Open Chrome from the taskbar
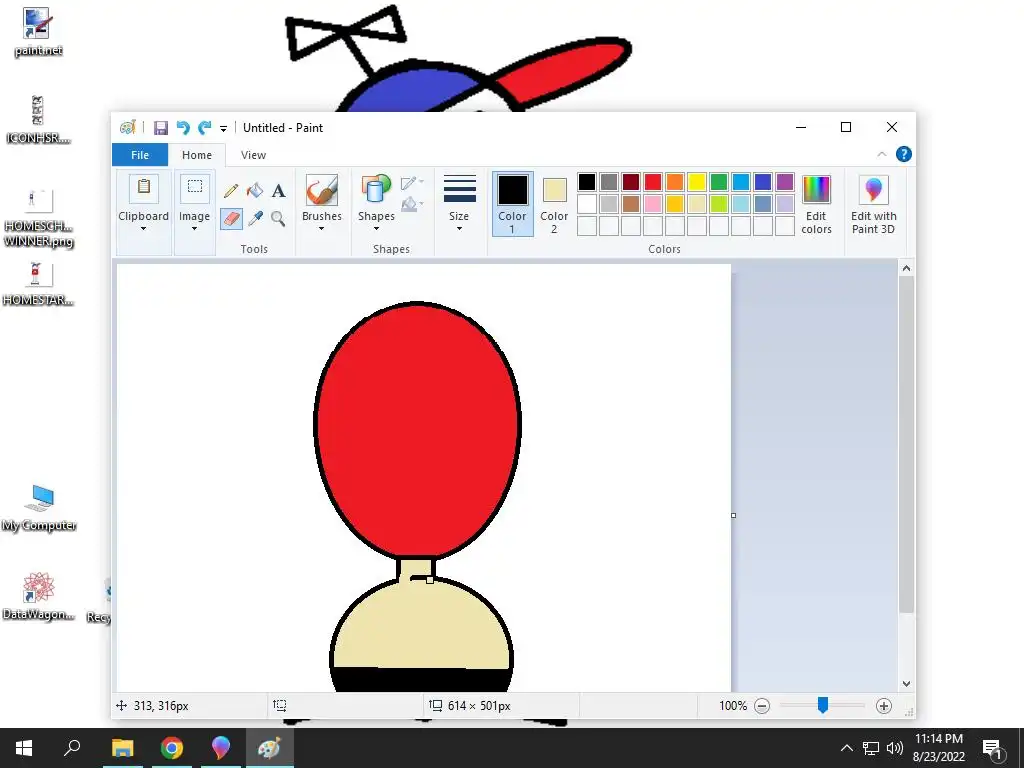 172,748
